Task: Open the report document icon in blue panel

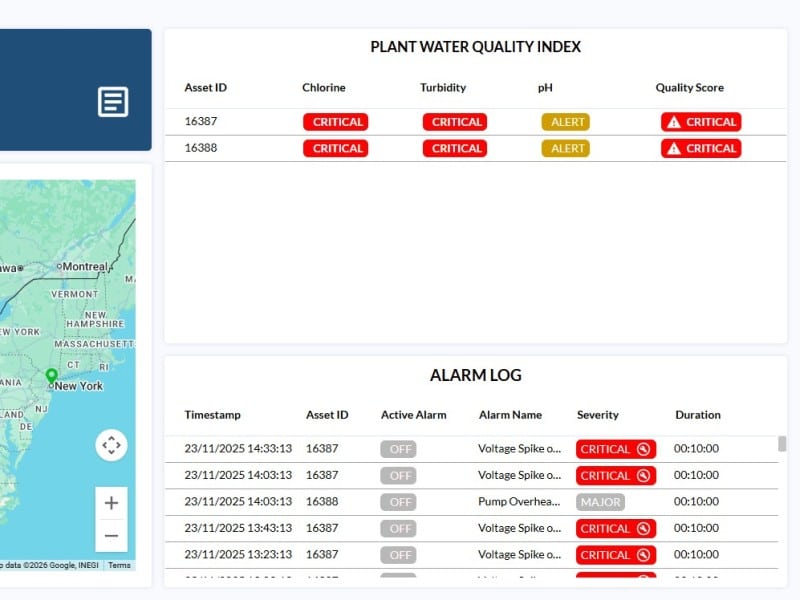Action: (x=113, y=101)
